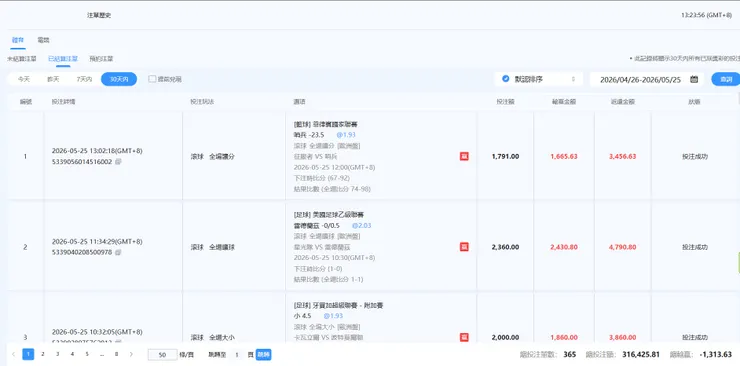740x366 pixels.
Task: Click win amount 1,665.63
Action: [564, 157]
